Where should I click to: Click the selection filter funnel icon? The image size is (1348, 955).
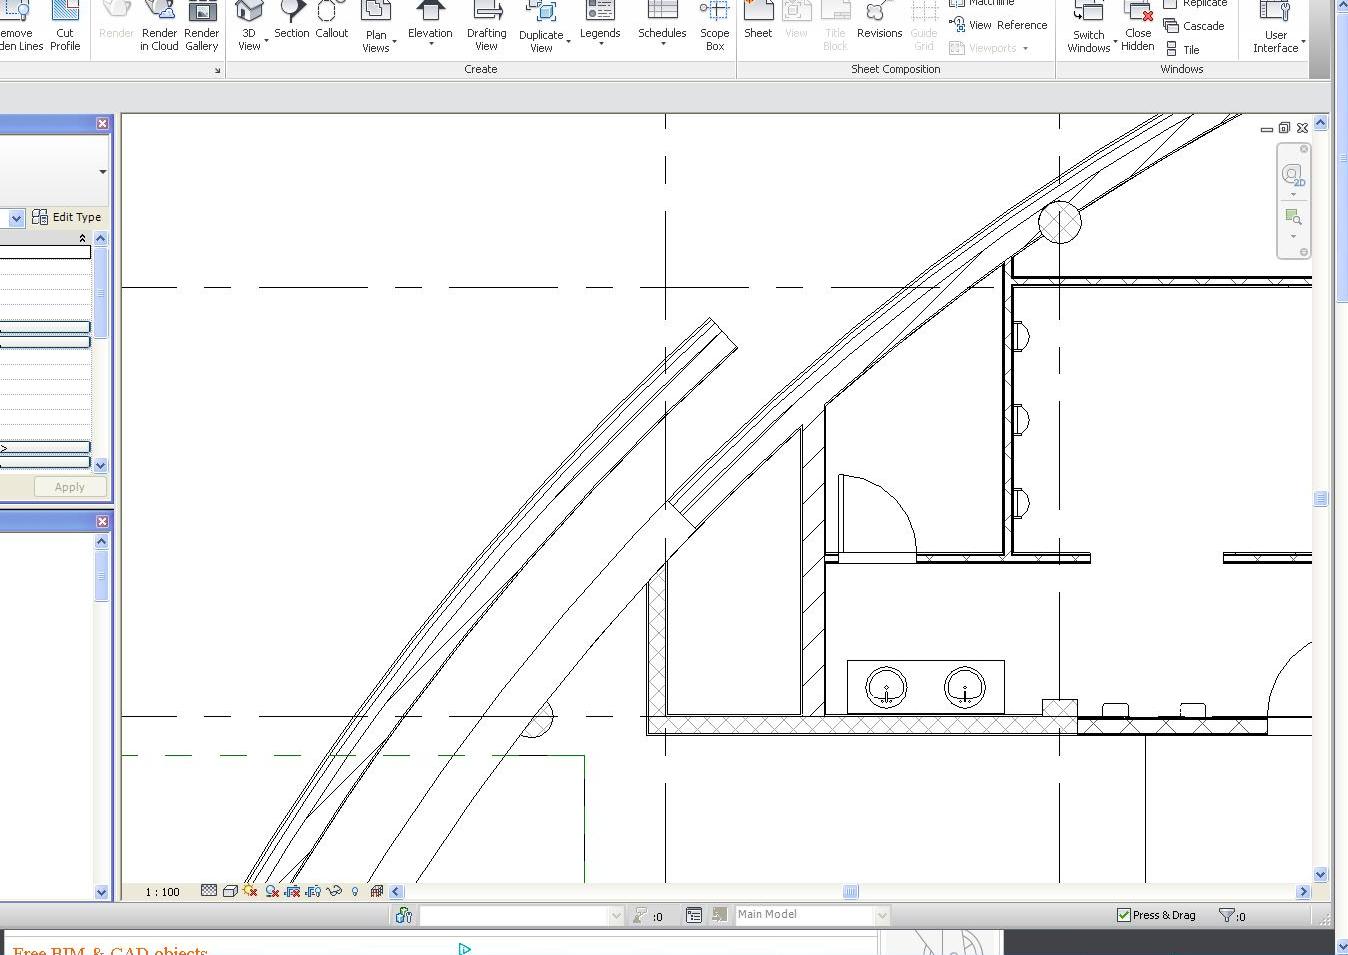click(1227, 915)
